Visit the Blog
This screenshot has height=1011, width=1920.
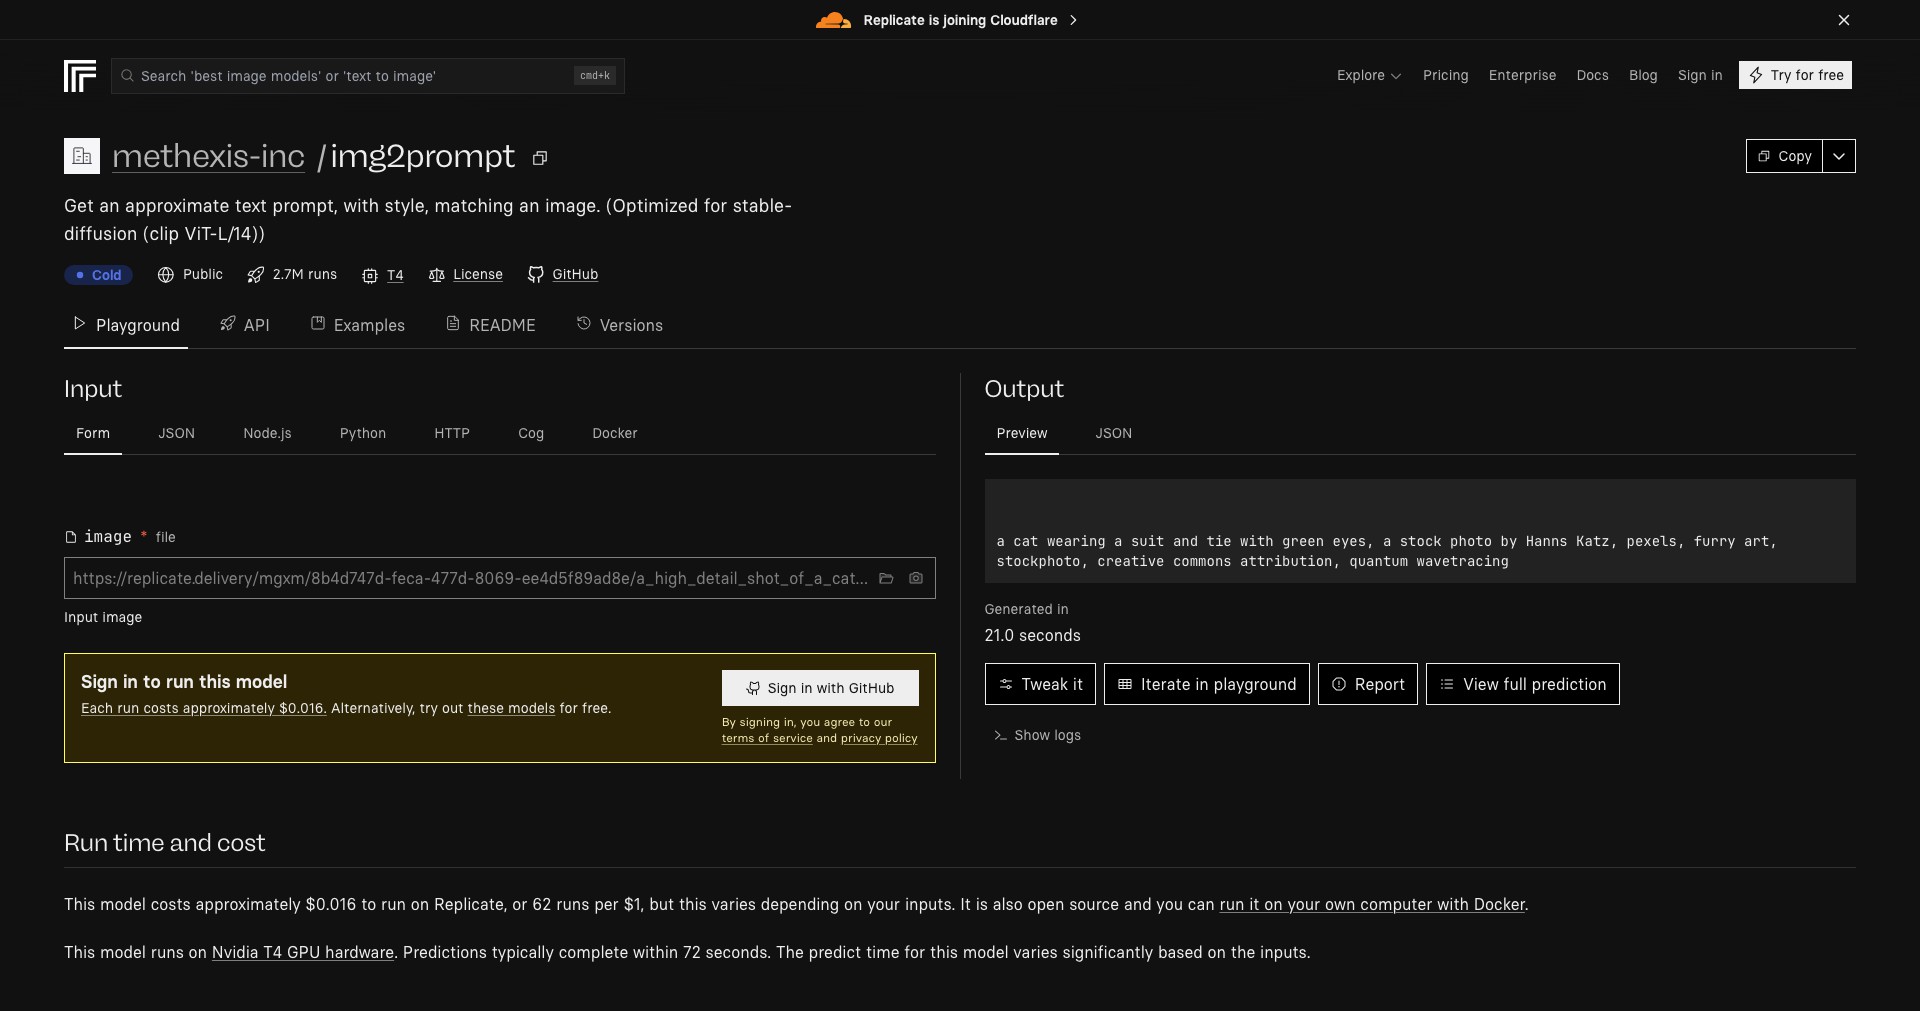[x=1643, y=75]
